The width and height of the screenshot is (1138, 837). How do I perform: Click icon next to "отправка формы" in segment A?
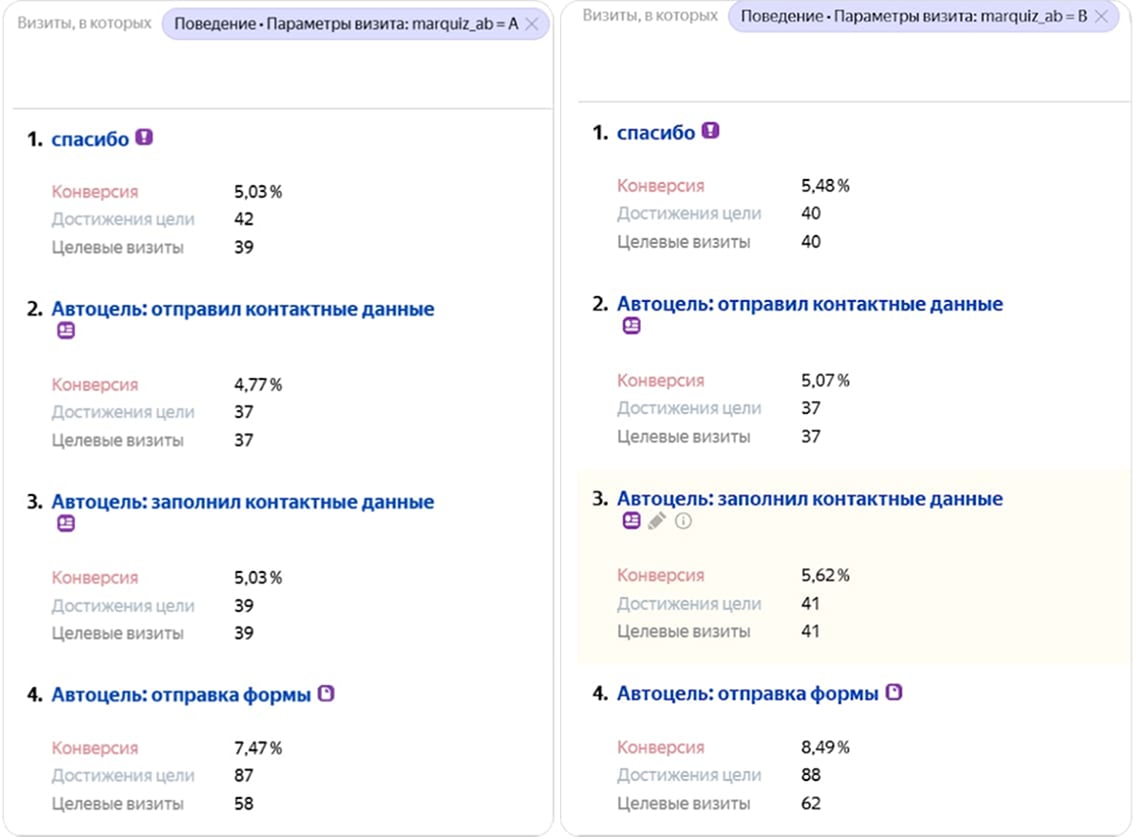click(x=326, y=694)
